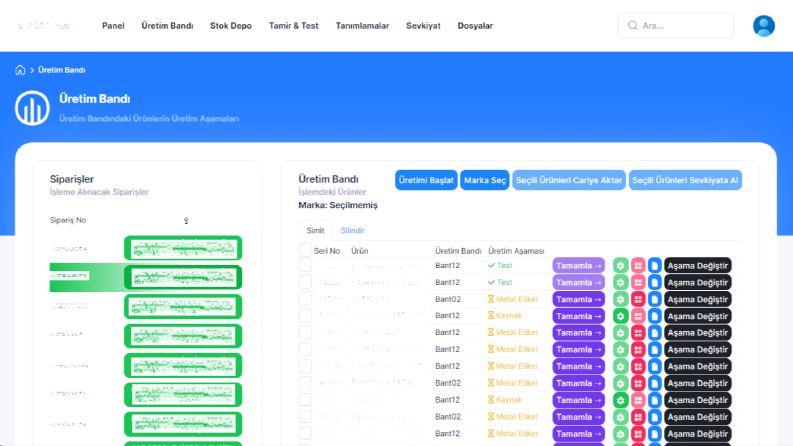This screenshot has width=793, height=446.
Task: Open document icon in second Test row
Action: (654, 282)
